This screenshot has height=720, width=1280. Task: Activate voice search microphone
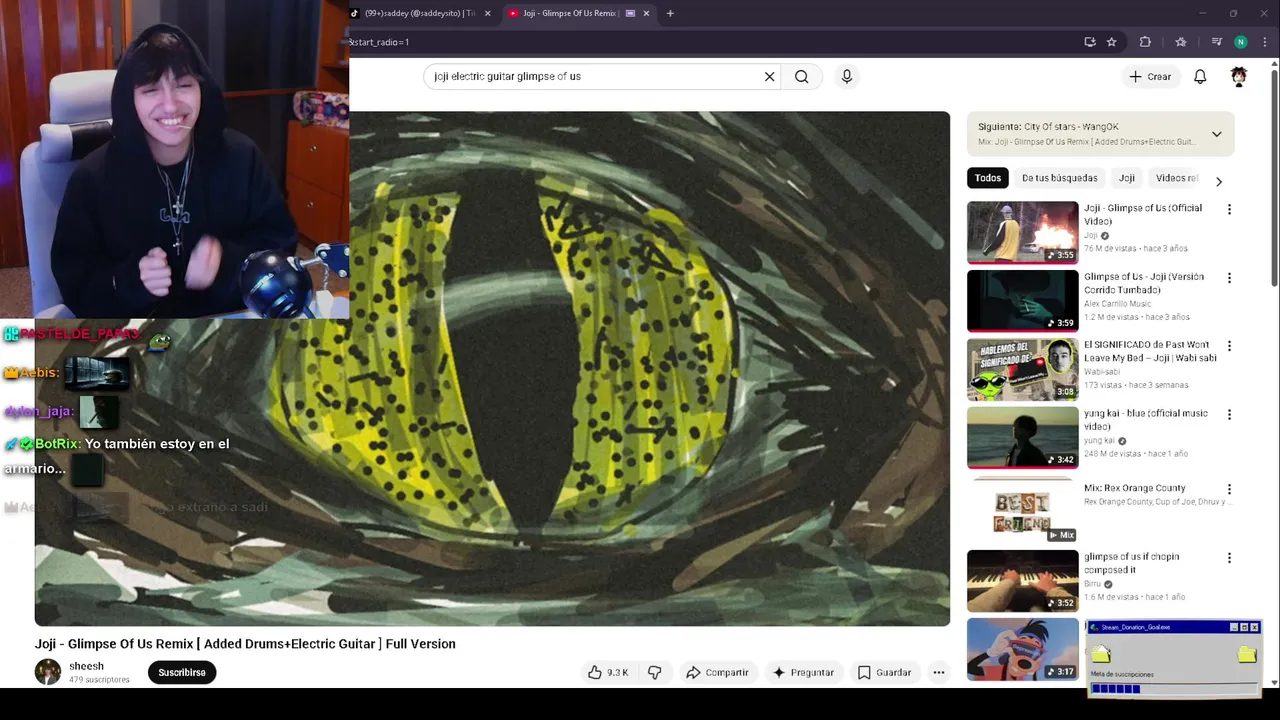coord(847,76)
